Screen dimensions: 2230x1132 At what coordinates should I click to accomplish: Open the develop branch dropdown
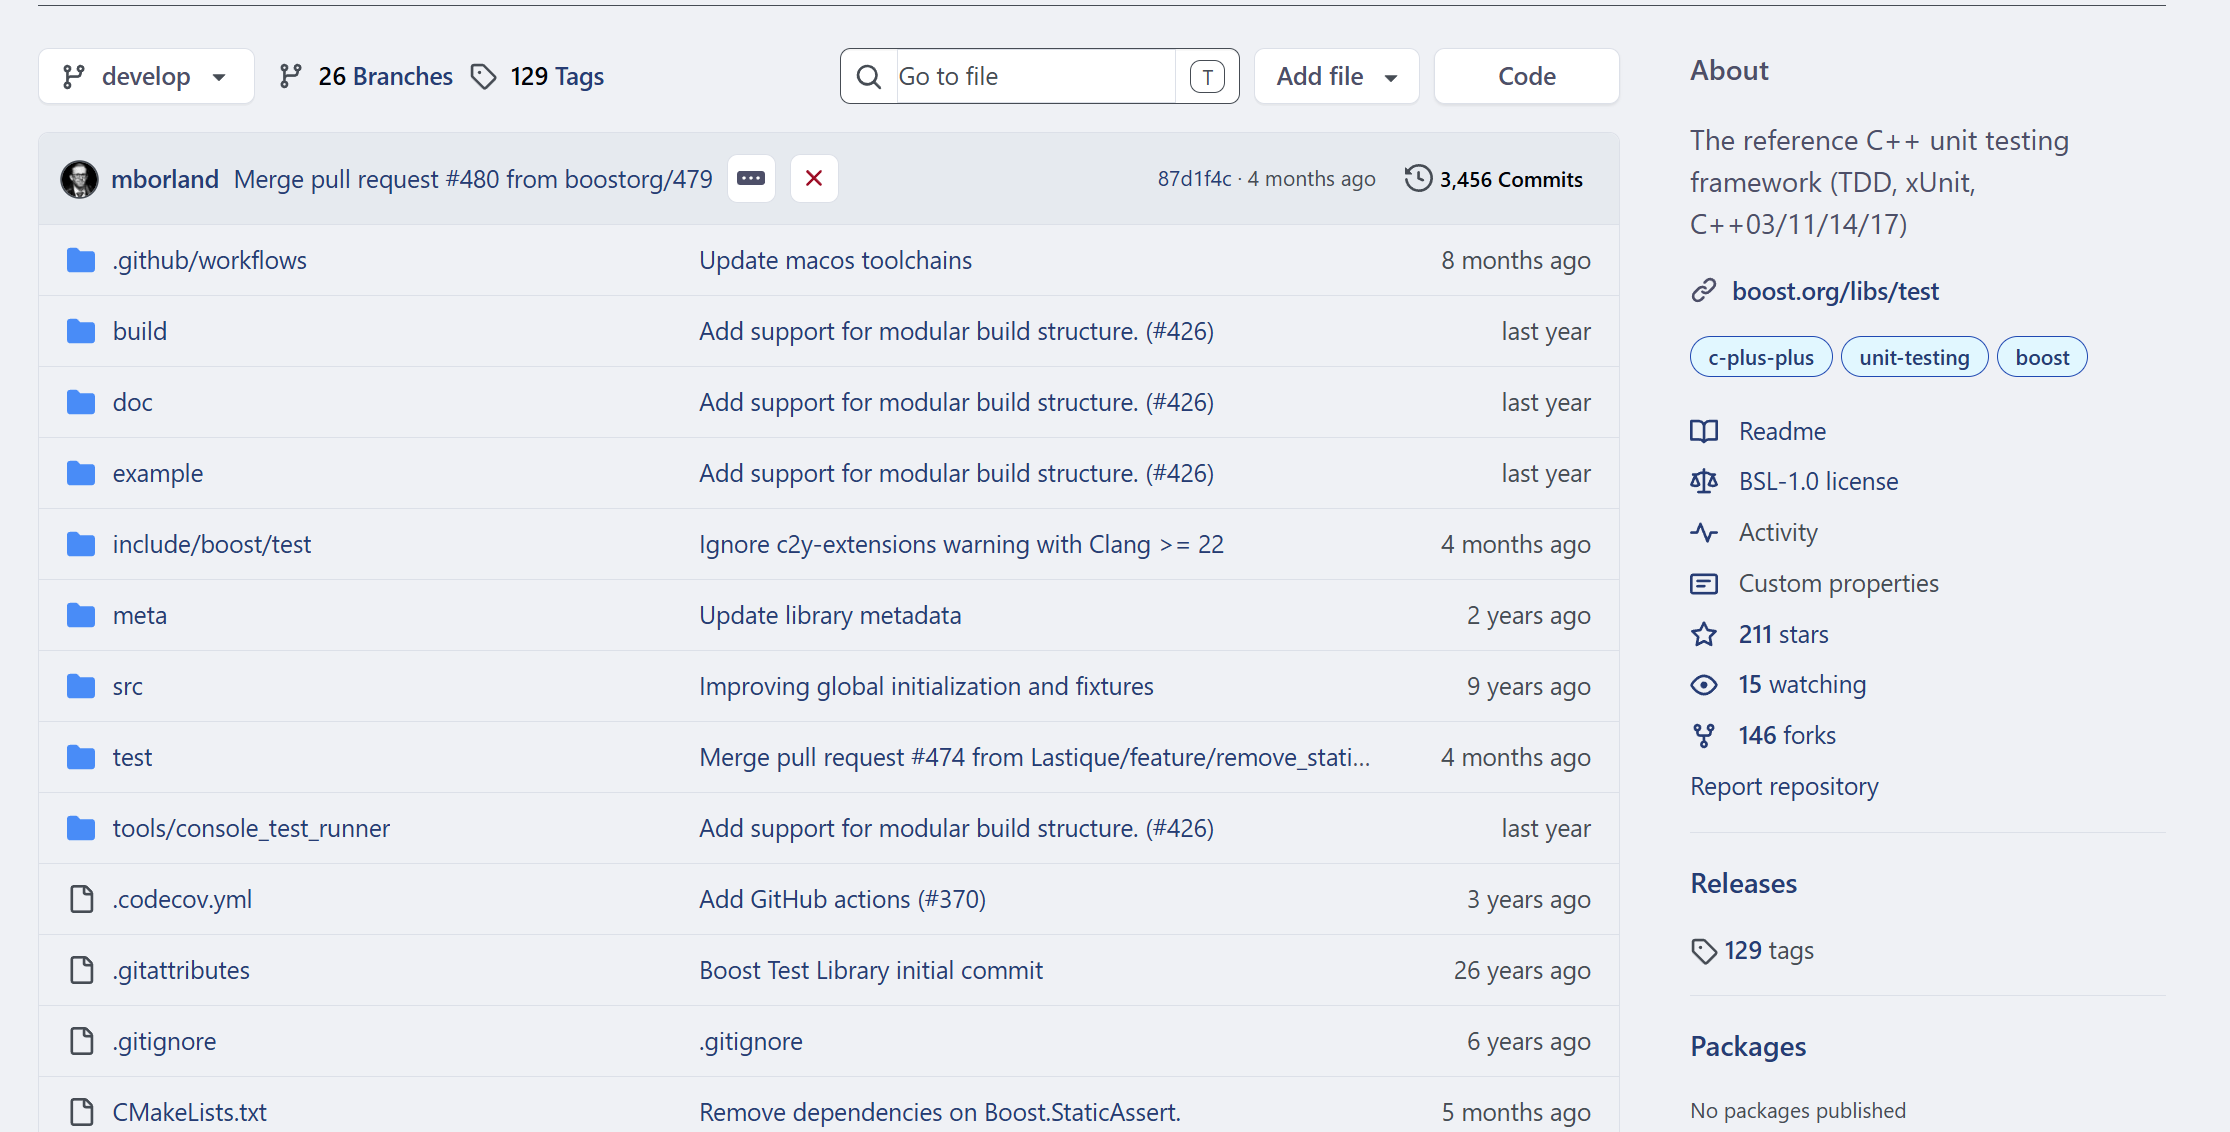click(x=146, y=76)
